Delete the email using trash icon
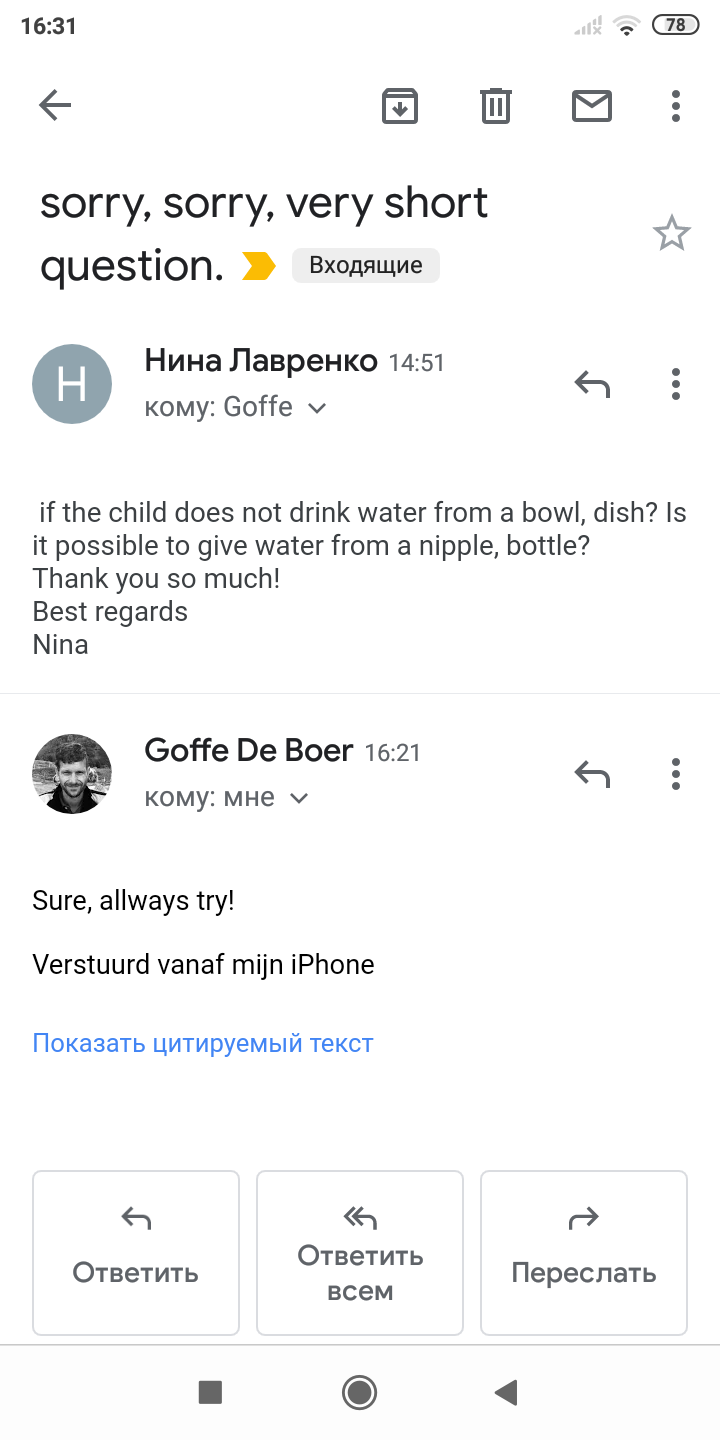720x1440 pixels. click(x=496, y=105)
